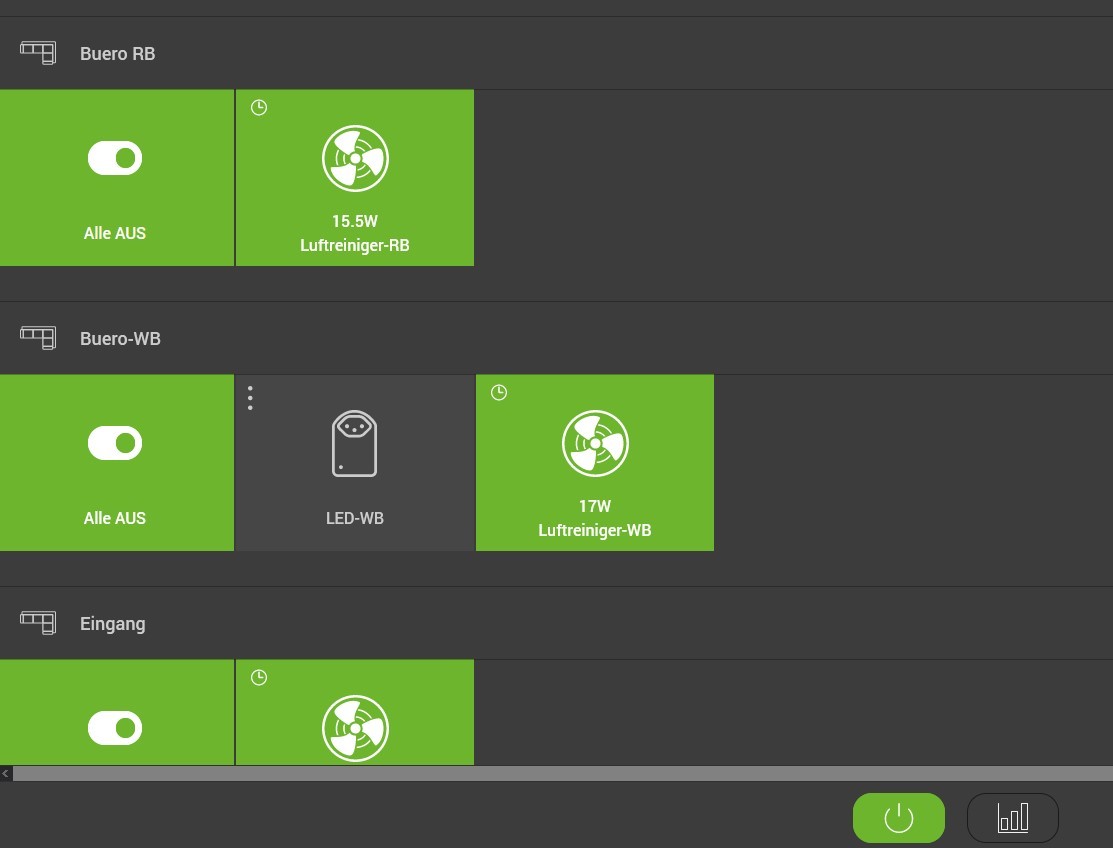
Task: Click the room icon beside Buero-WB
Action: (x=38, y=338)
